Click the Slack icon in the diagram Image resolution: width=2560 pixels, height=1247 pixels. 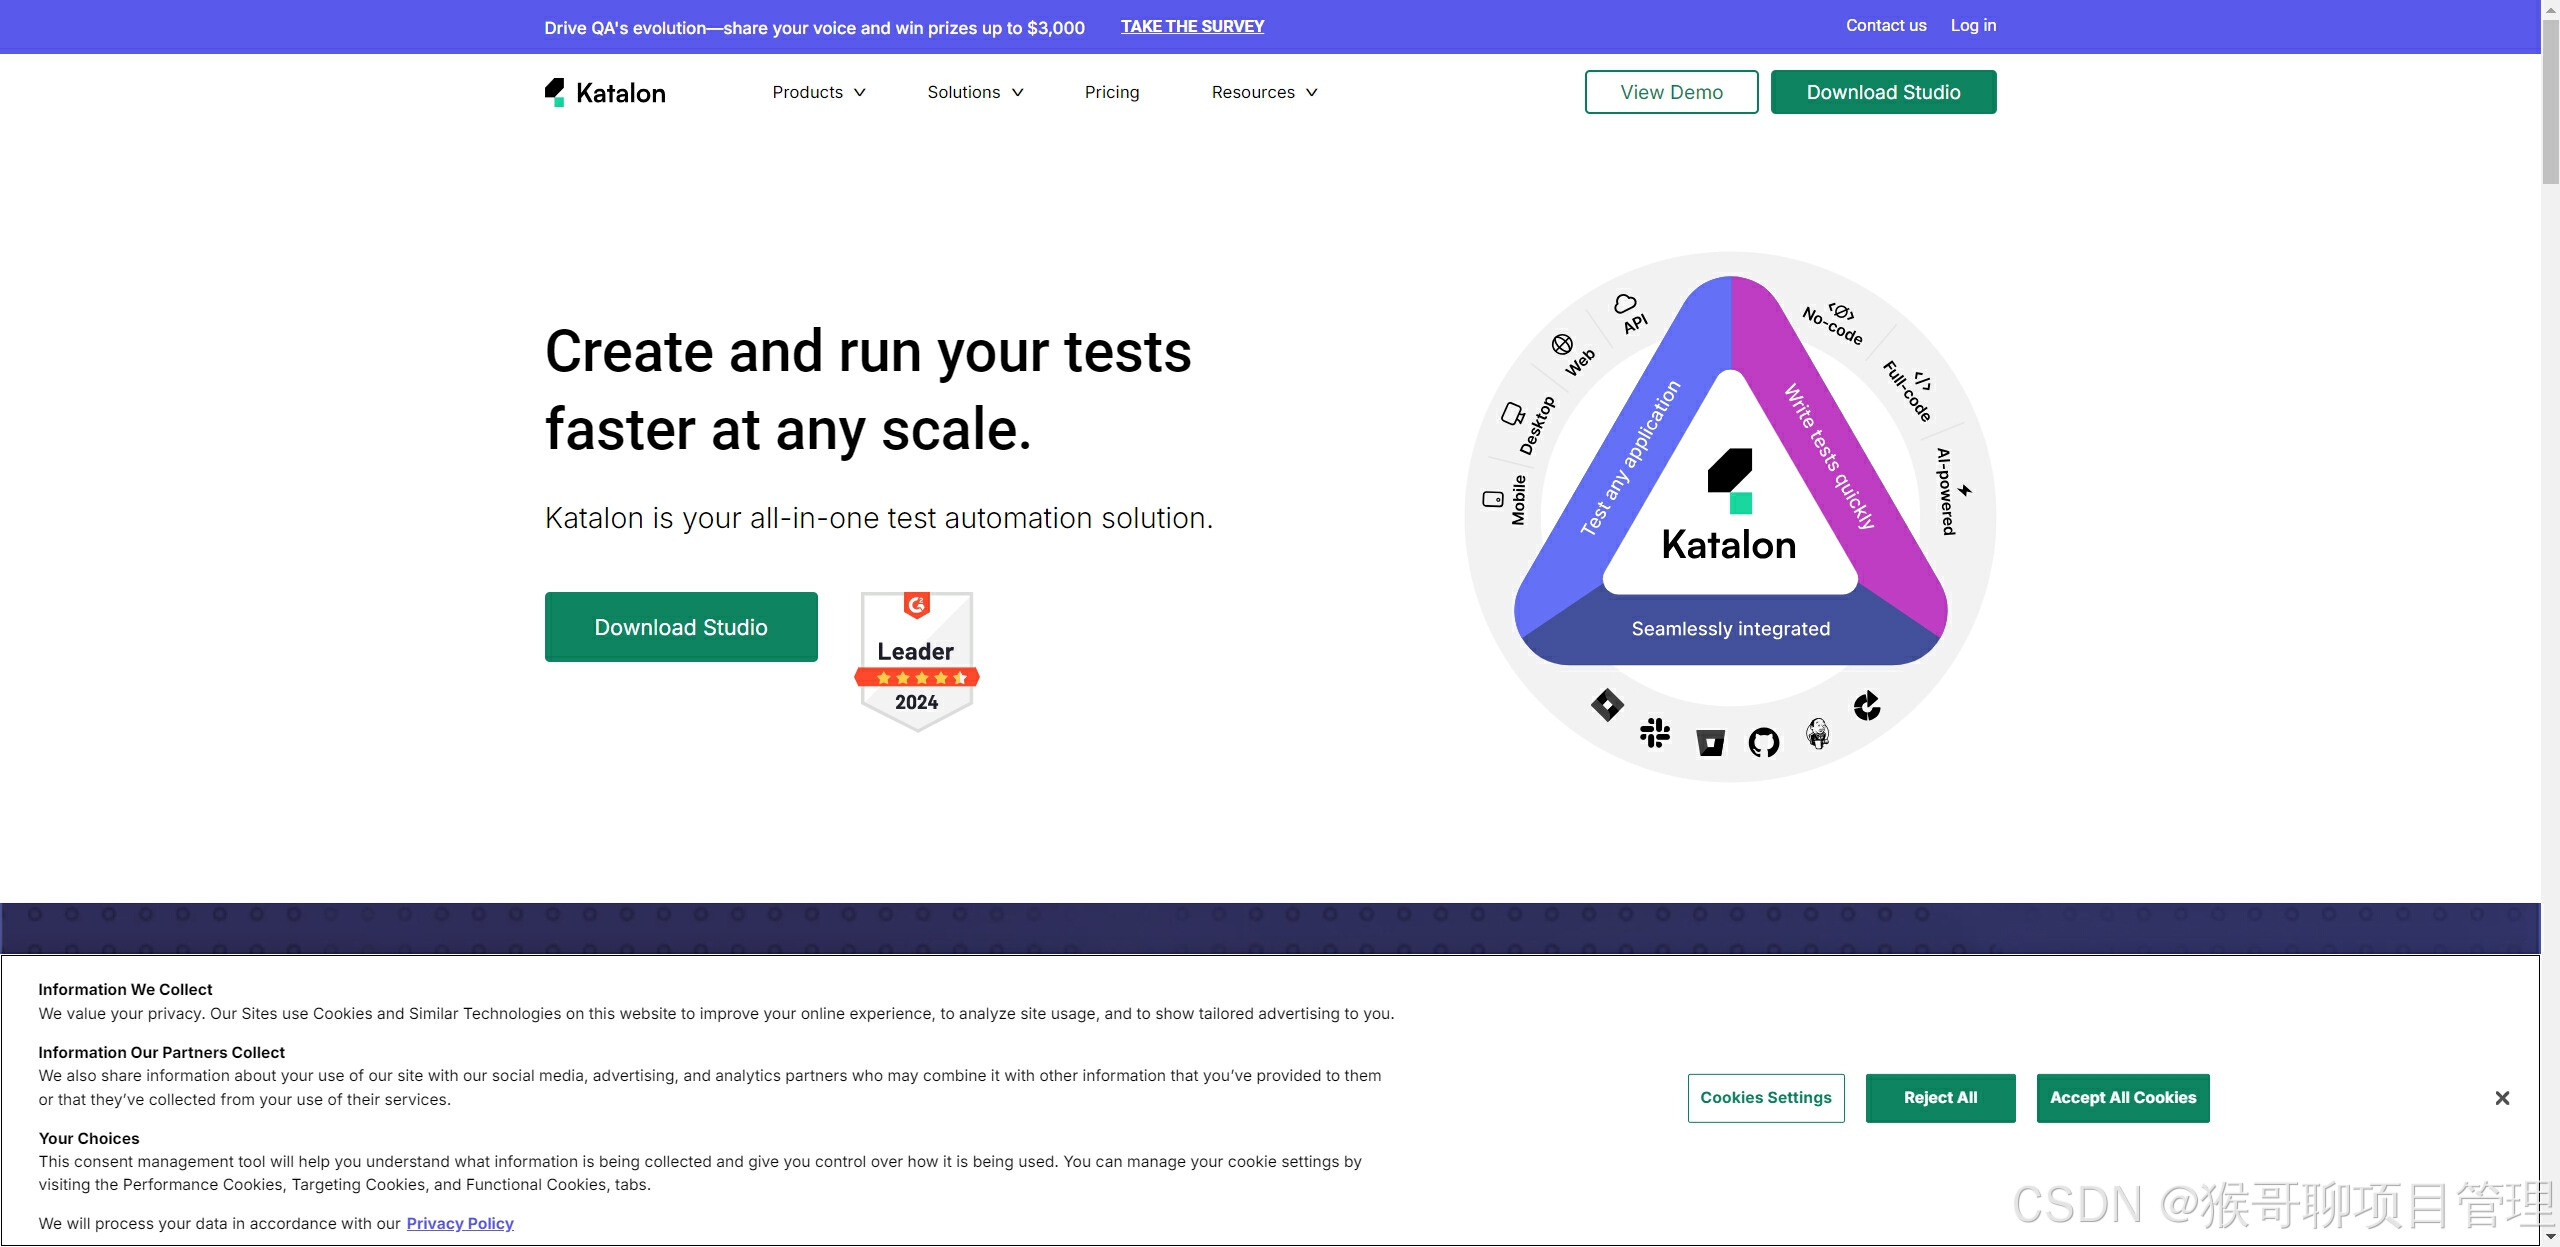coord(1655,733)
